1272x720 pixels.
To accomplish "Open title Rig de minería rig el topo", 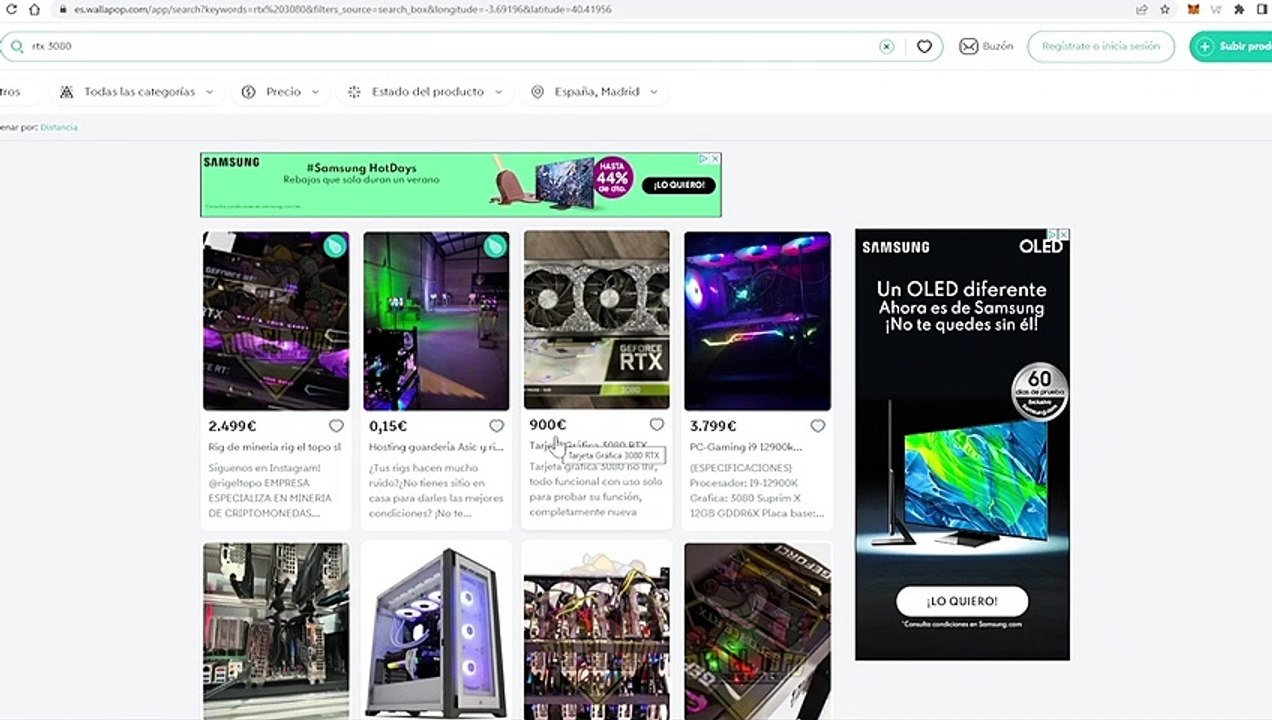I will [275, 447].
